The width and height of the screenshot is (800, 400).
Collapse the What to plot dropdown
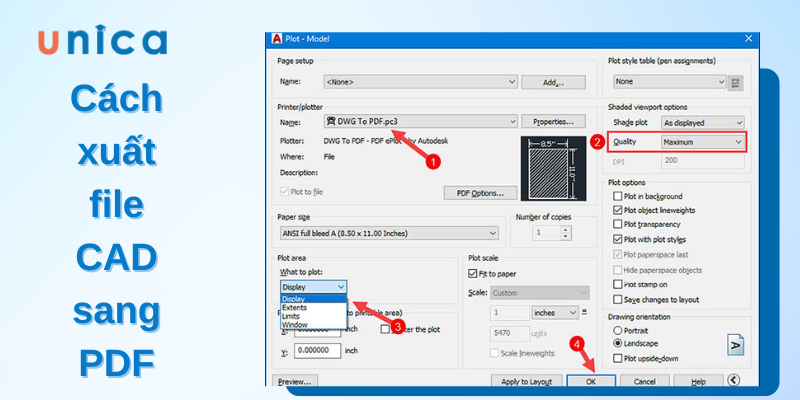tap(313, 287)
